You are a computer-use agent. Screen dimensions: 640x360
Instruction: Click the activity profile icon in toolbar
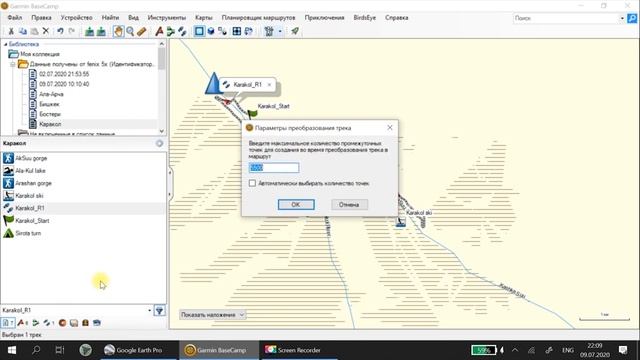tap(269, 31)
